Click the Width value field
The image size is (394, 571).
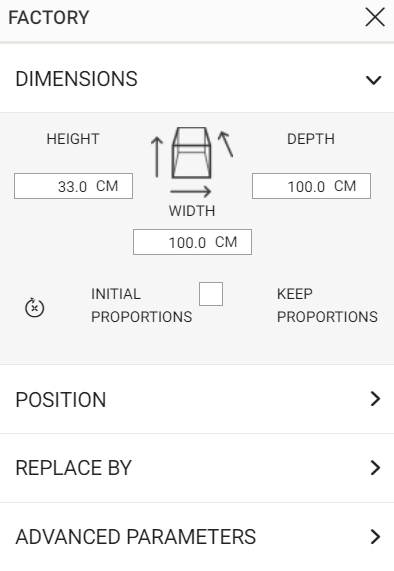coord(192,242)
